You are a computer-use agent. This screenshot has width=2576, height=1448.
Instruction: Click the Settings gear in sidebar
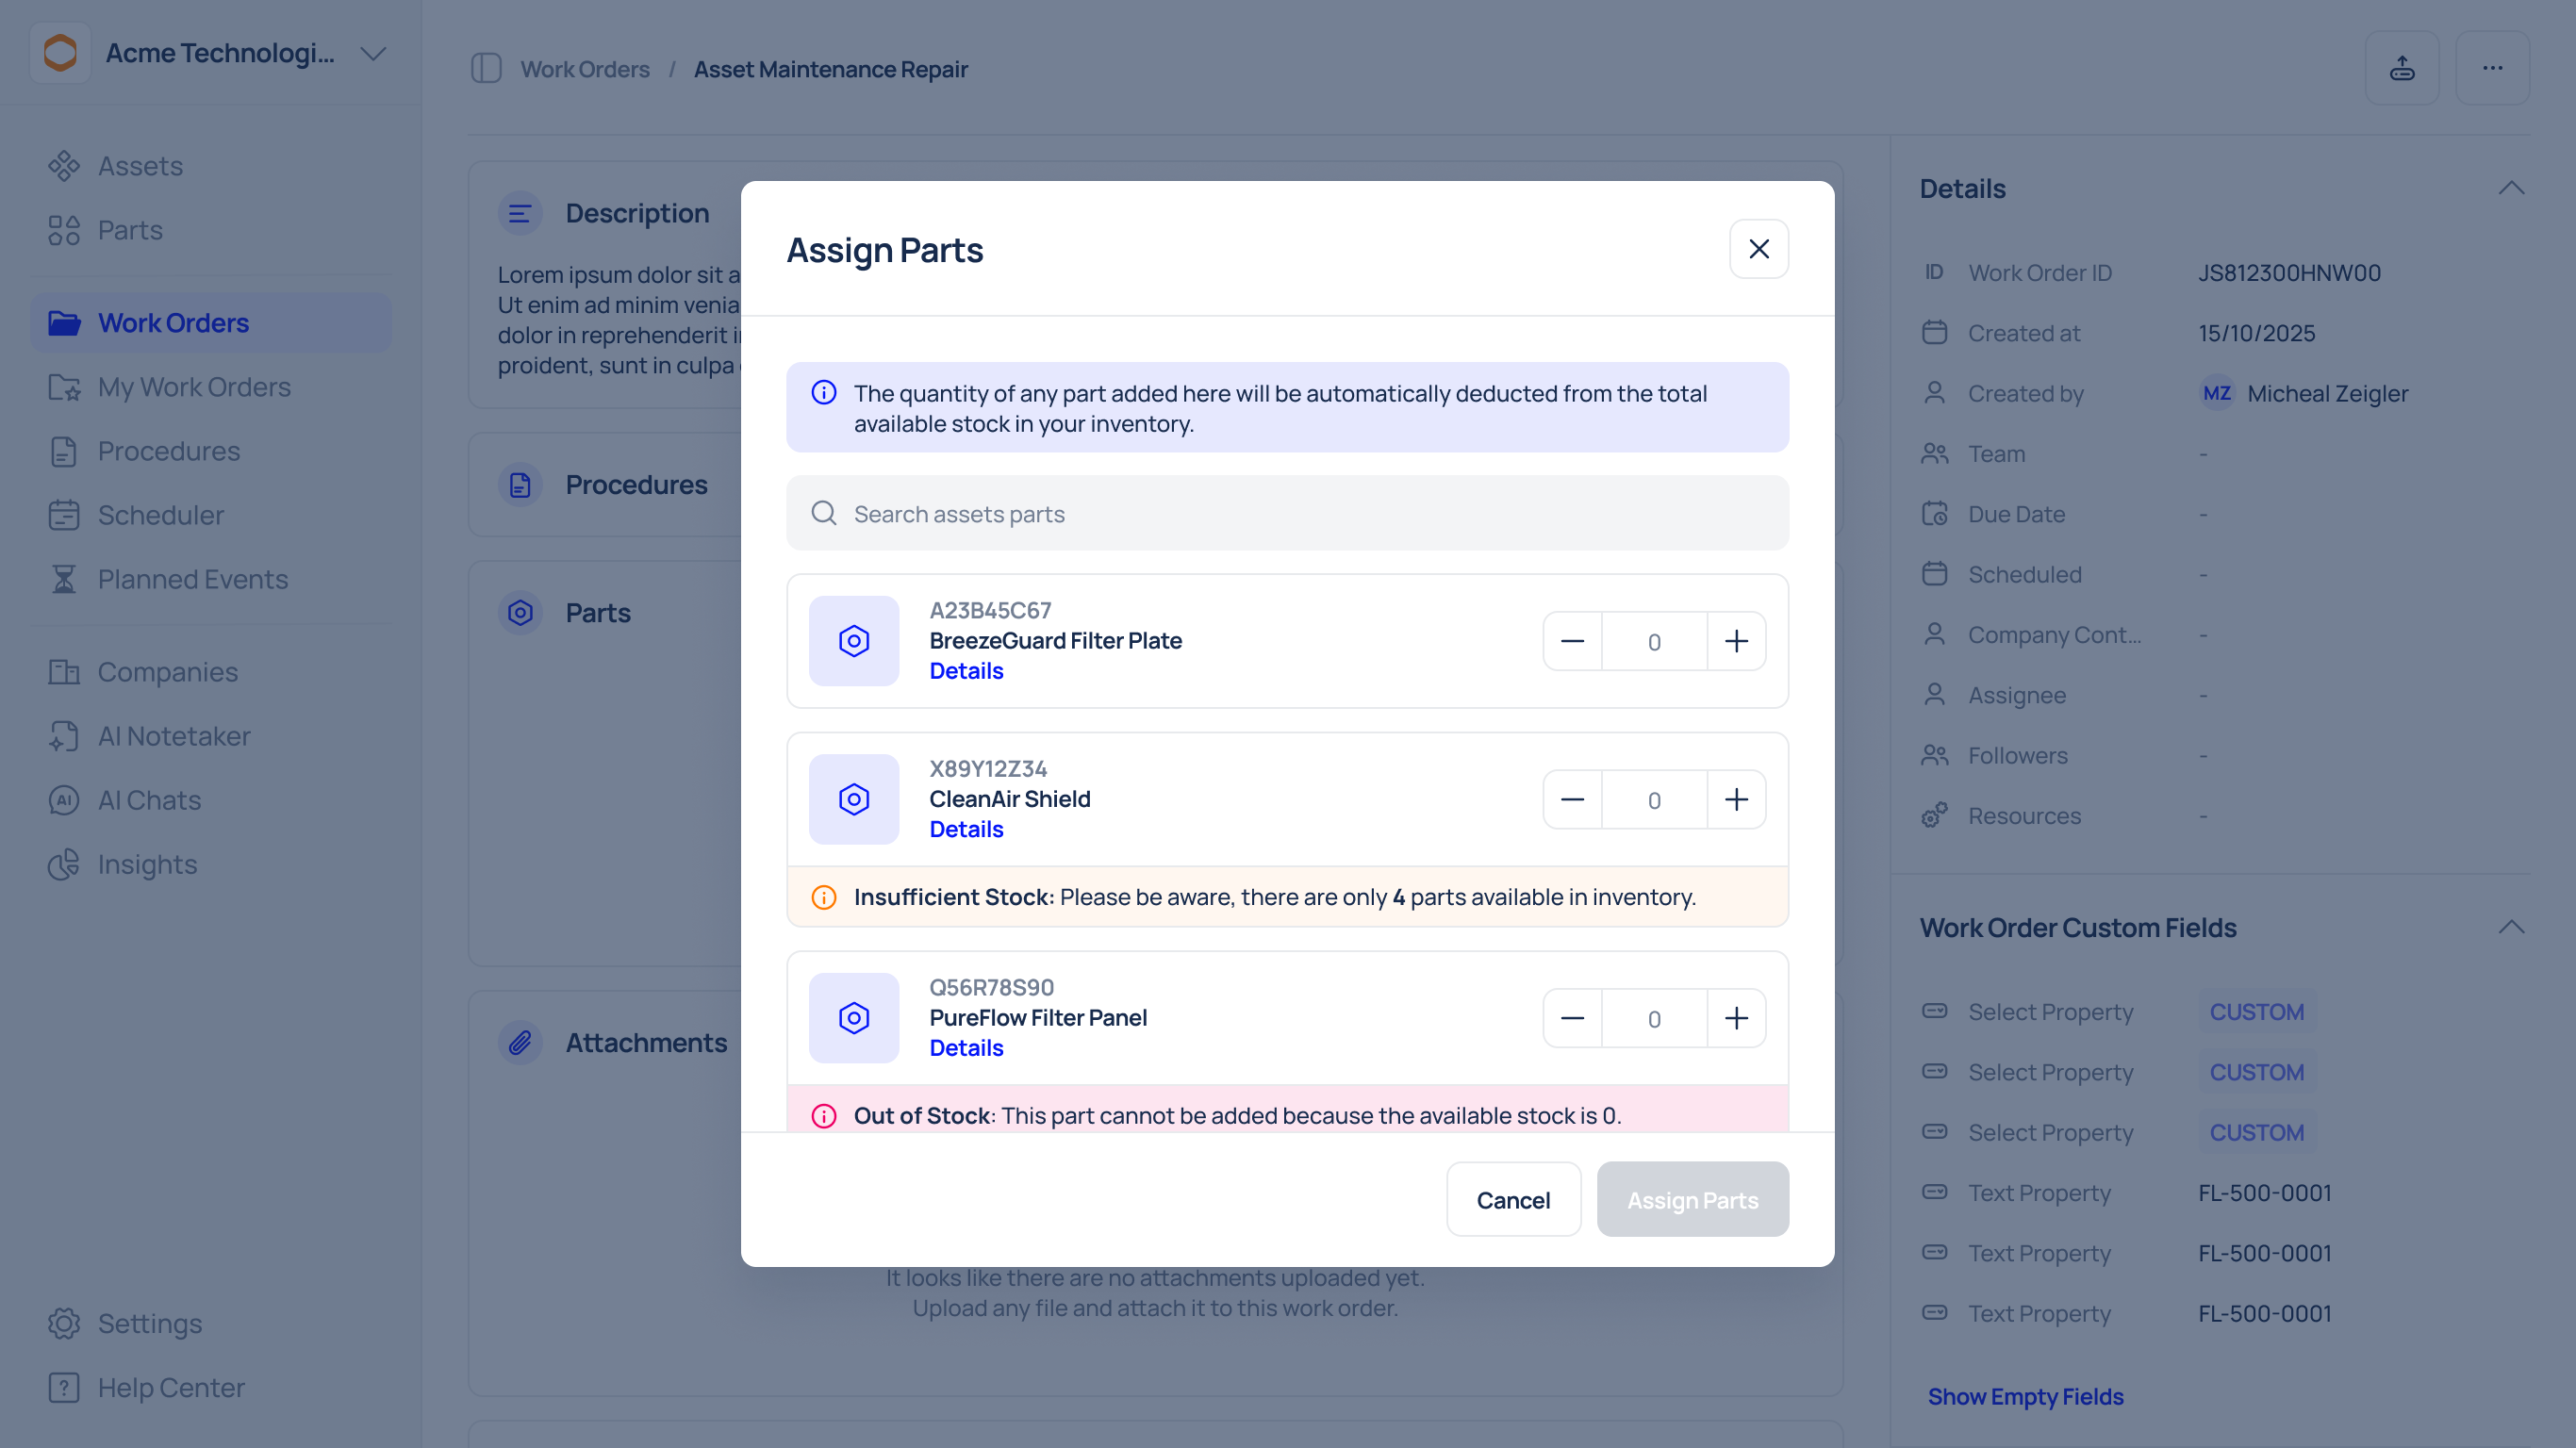coord(64,1323)
